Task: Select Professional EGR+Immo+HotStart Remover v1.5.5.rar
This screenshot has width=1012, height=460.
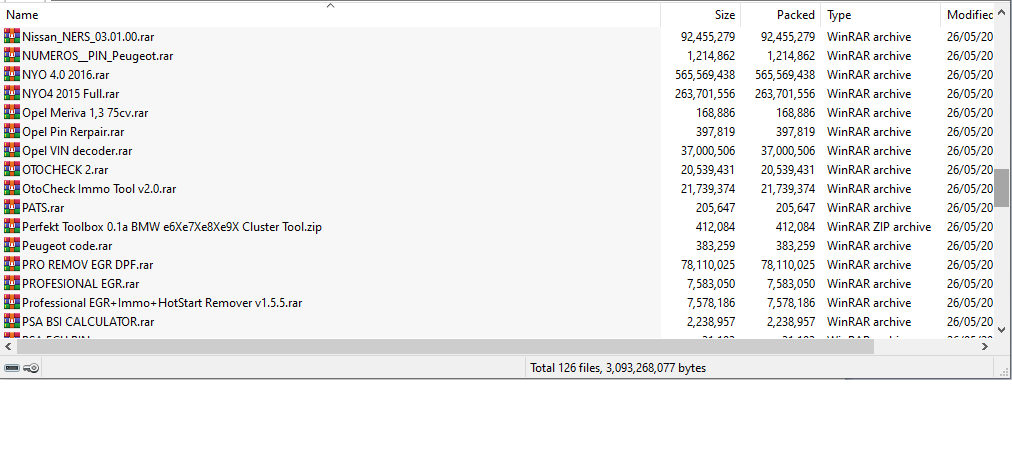Action: 162,303
